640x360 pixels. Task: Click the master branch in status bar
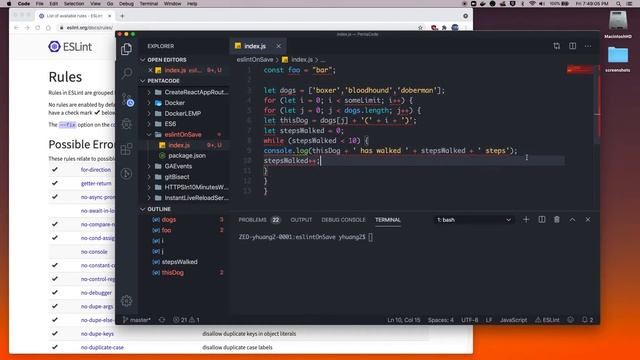(137, 320)
